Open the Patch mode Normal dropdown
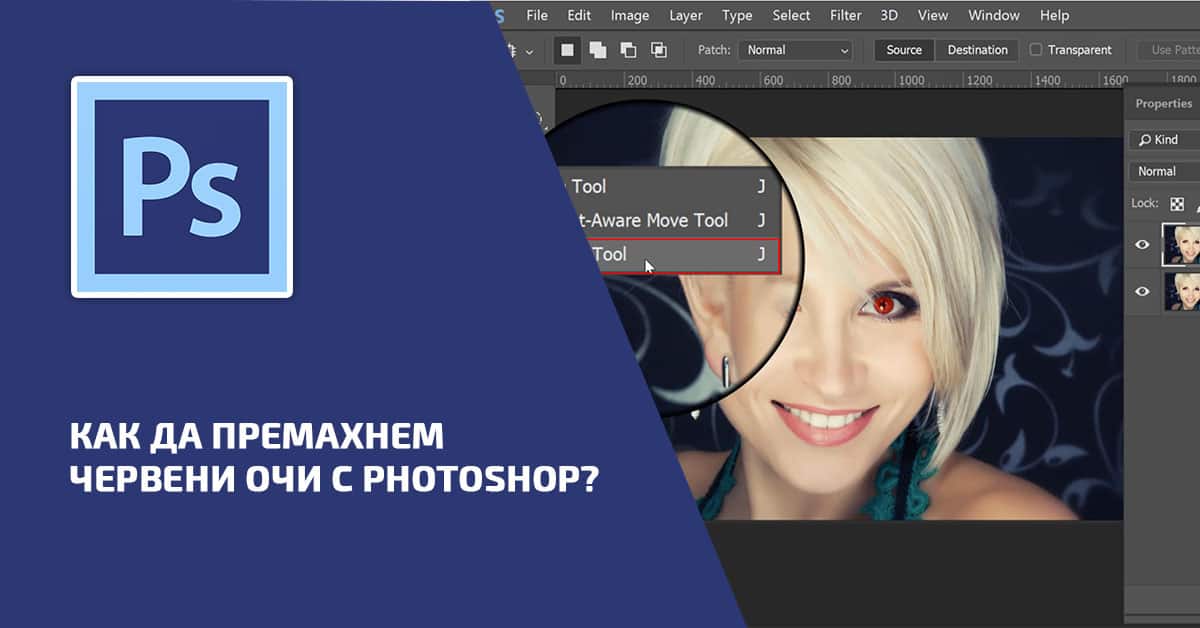This screenshot has height=628, width=1200. (795, 50)
